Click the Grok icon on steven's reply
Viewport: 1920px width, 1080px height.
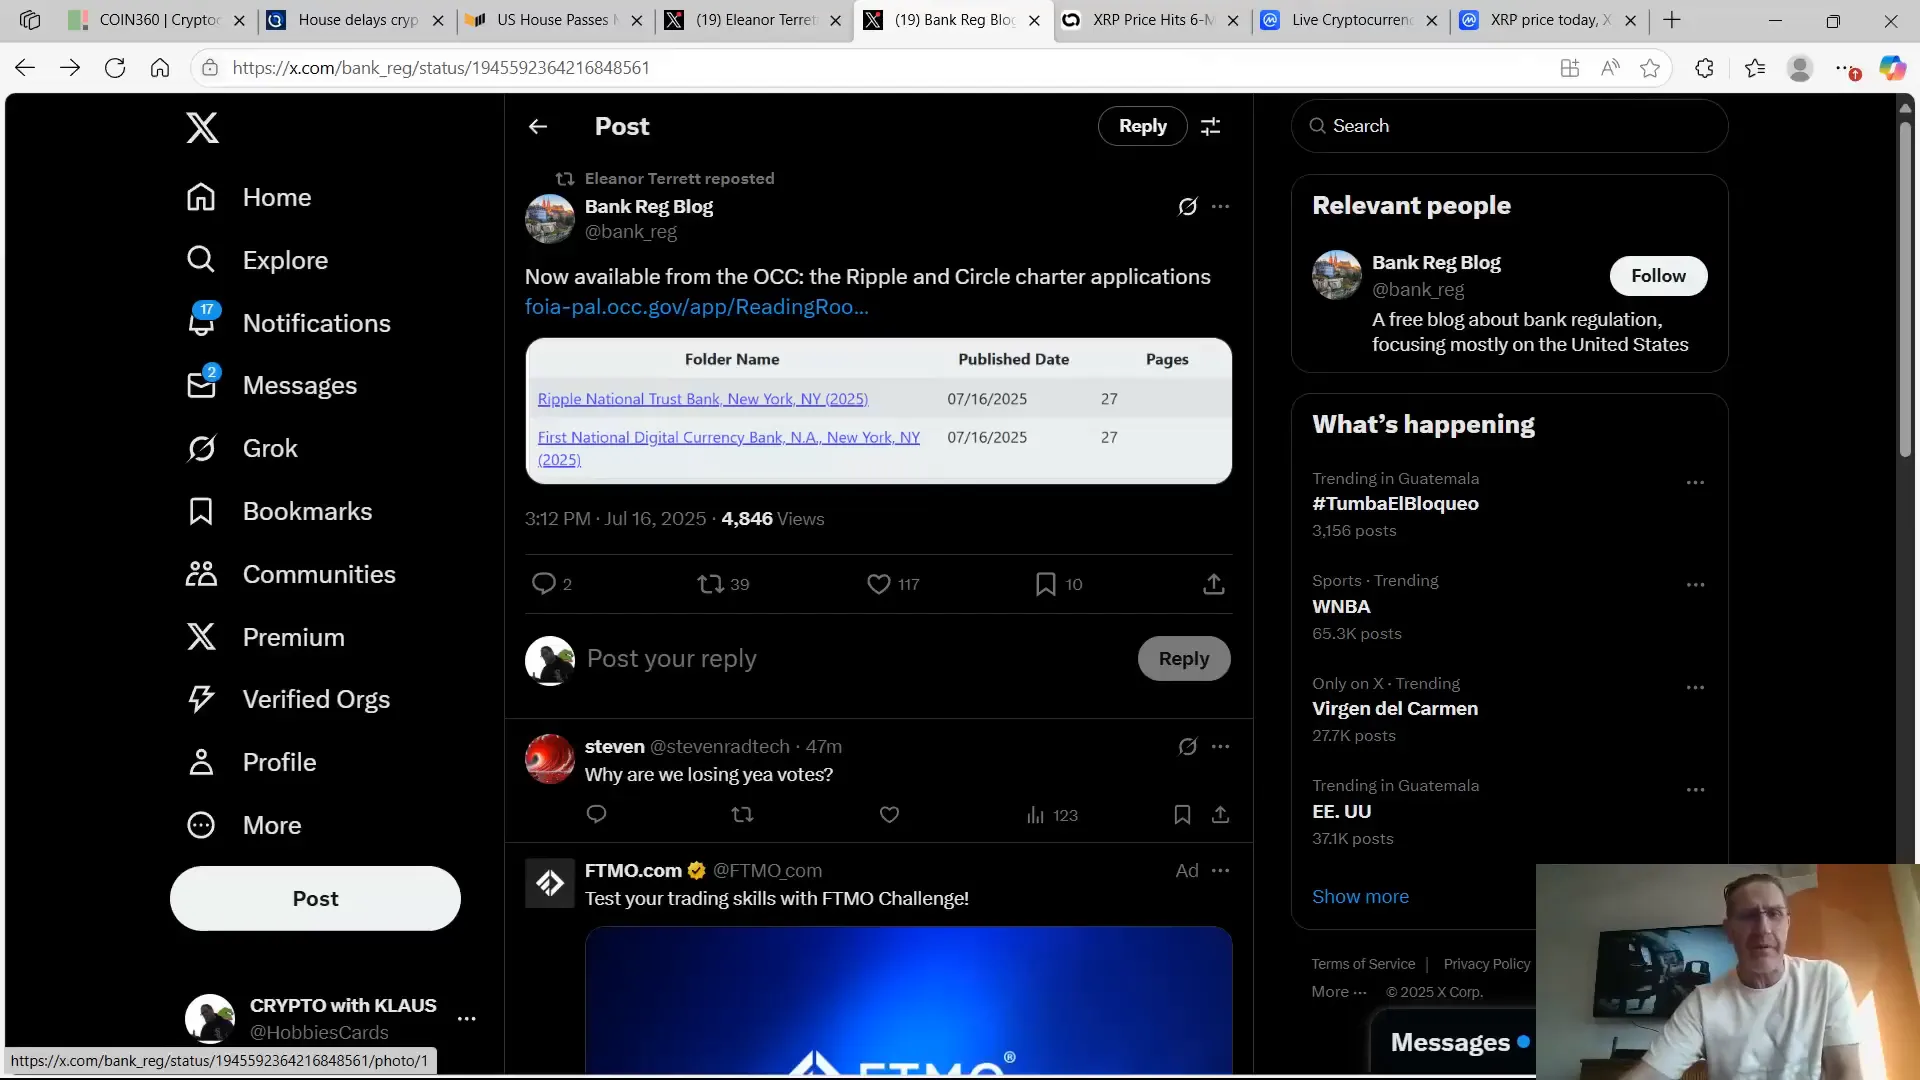[1187, 746]
